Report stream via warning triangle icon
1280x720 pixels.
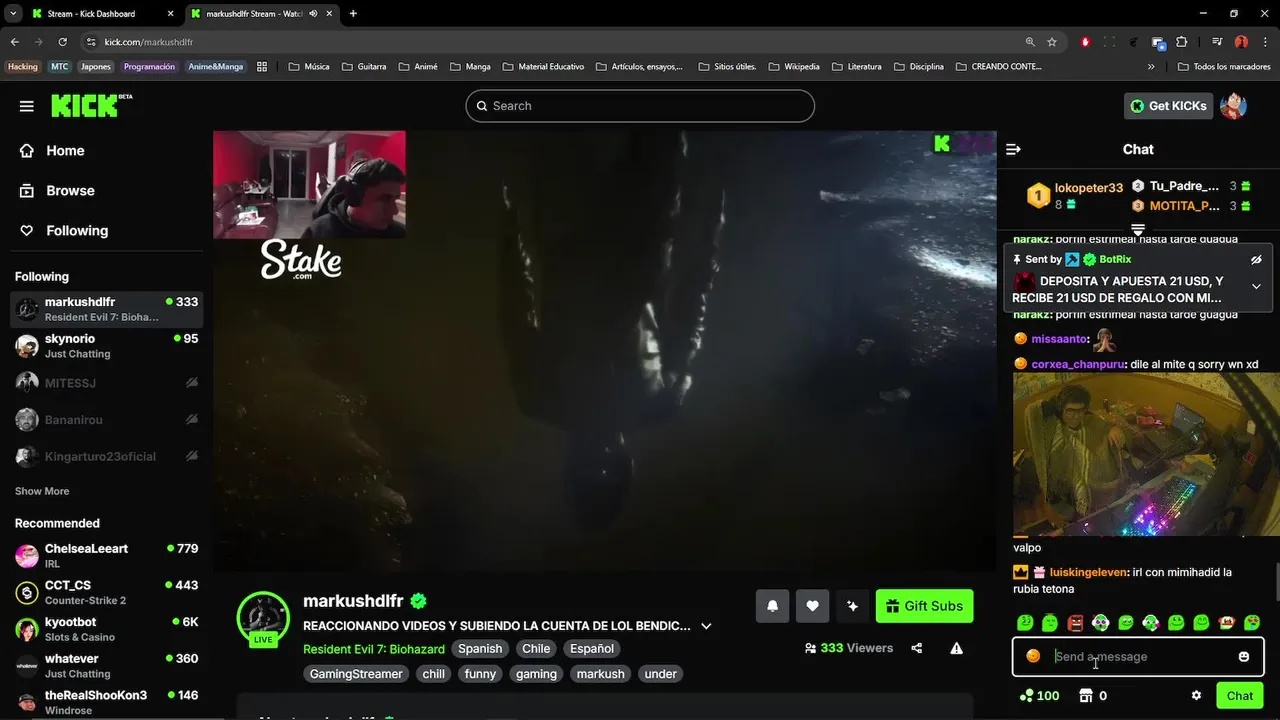pos(957,648)
